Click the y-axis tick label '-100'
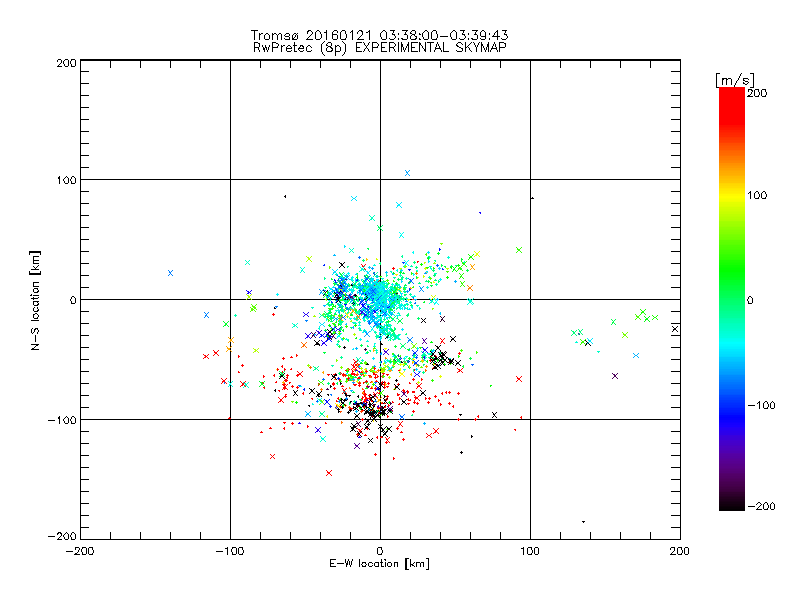Viewport: 800px width, 600px height. (62, 420)
